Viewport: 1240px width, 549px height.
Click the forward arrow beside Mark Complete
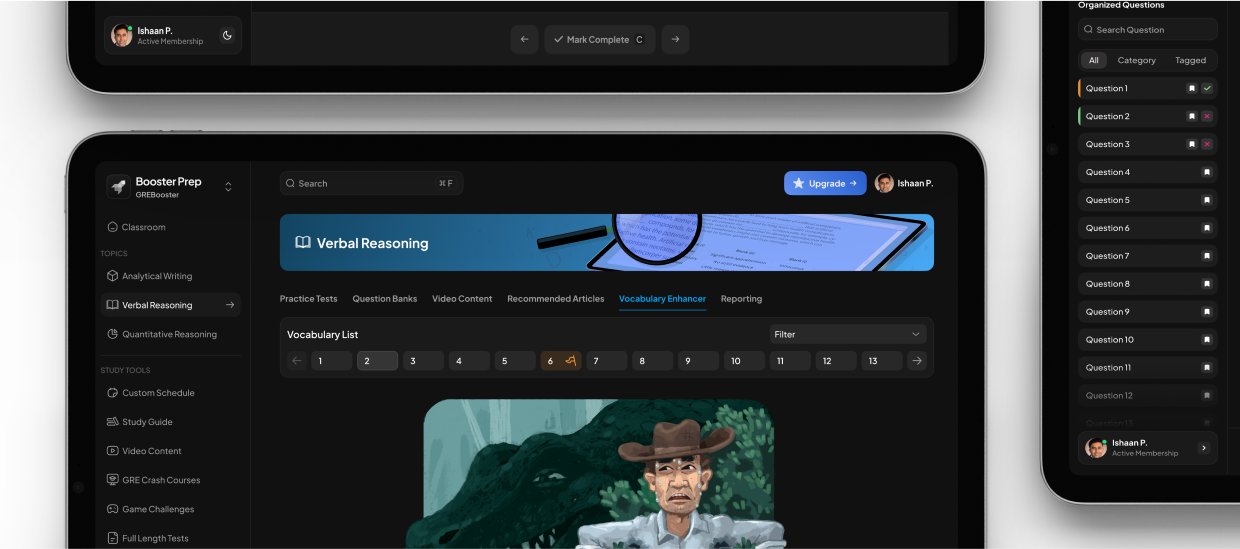(x=675, y=40)
